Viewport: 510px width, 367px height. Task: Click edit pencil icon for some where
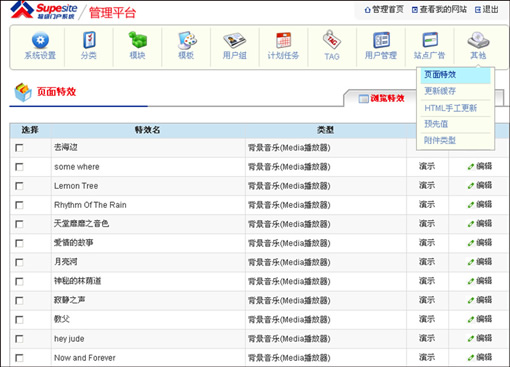click(471, 167)
